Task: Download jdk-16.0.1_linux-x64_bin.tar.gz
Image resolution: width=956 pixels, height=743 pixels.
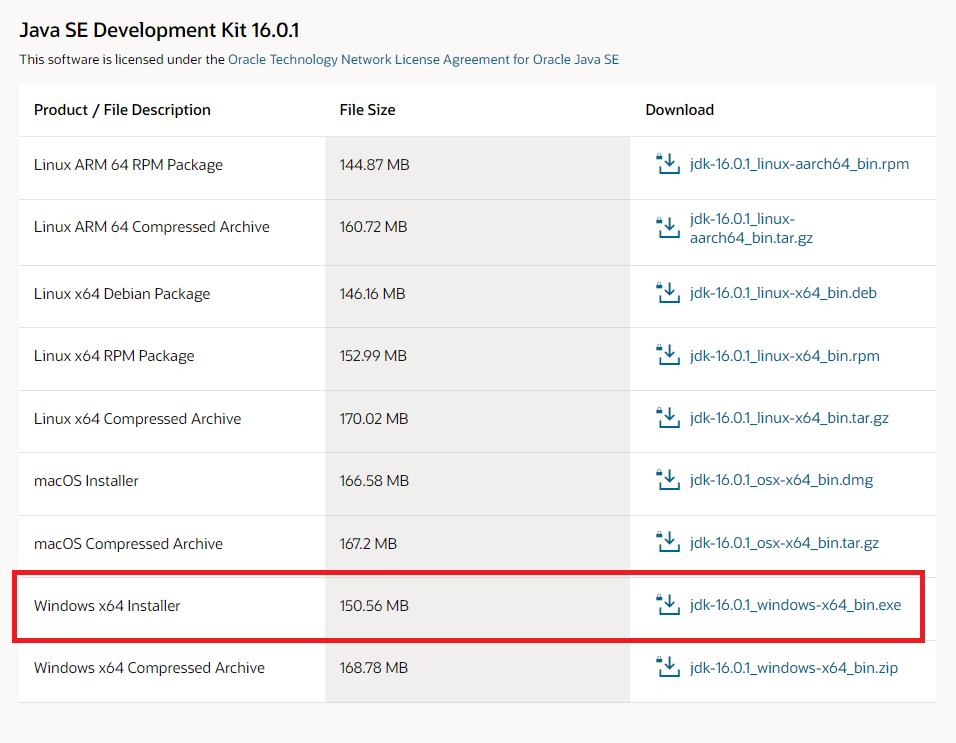Action: tap(789, 418)
